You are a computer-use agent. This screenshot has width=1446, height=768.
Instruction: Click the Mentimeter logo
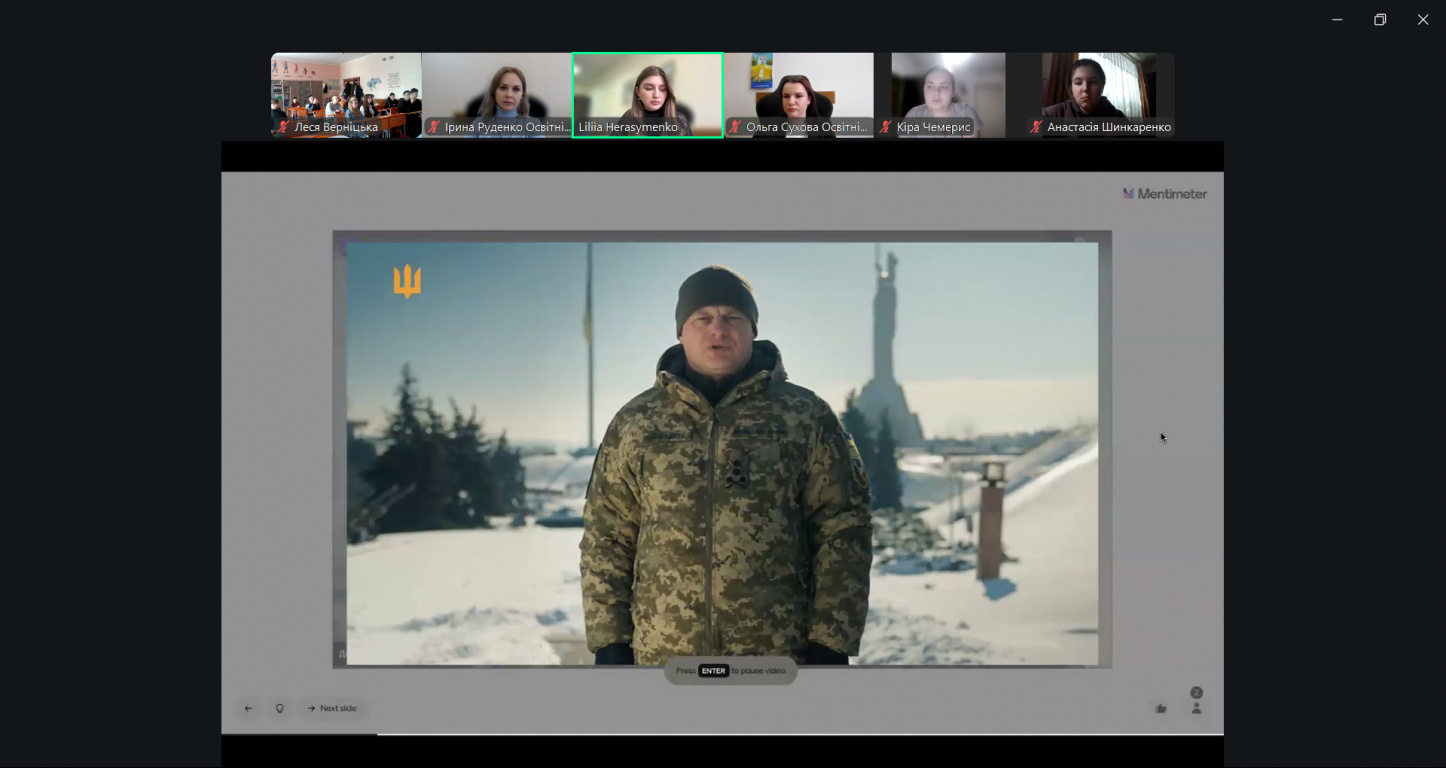[1165, 194]
